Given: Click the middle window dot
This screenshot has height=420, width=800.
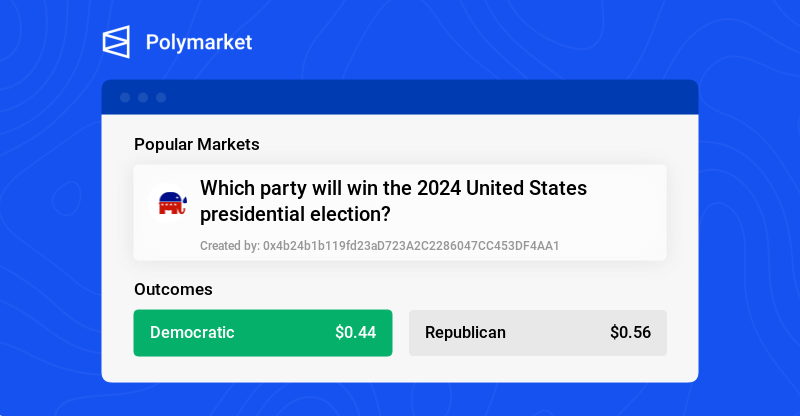Looking at the screenshot, I should pos(143,97).
